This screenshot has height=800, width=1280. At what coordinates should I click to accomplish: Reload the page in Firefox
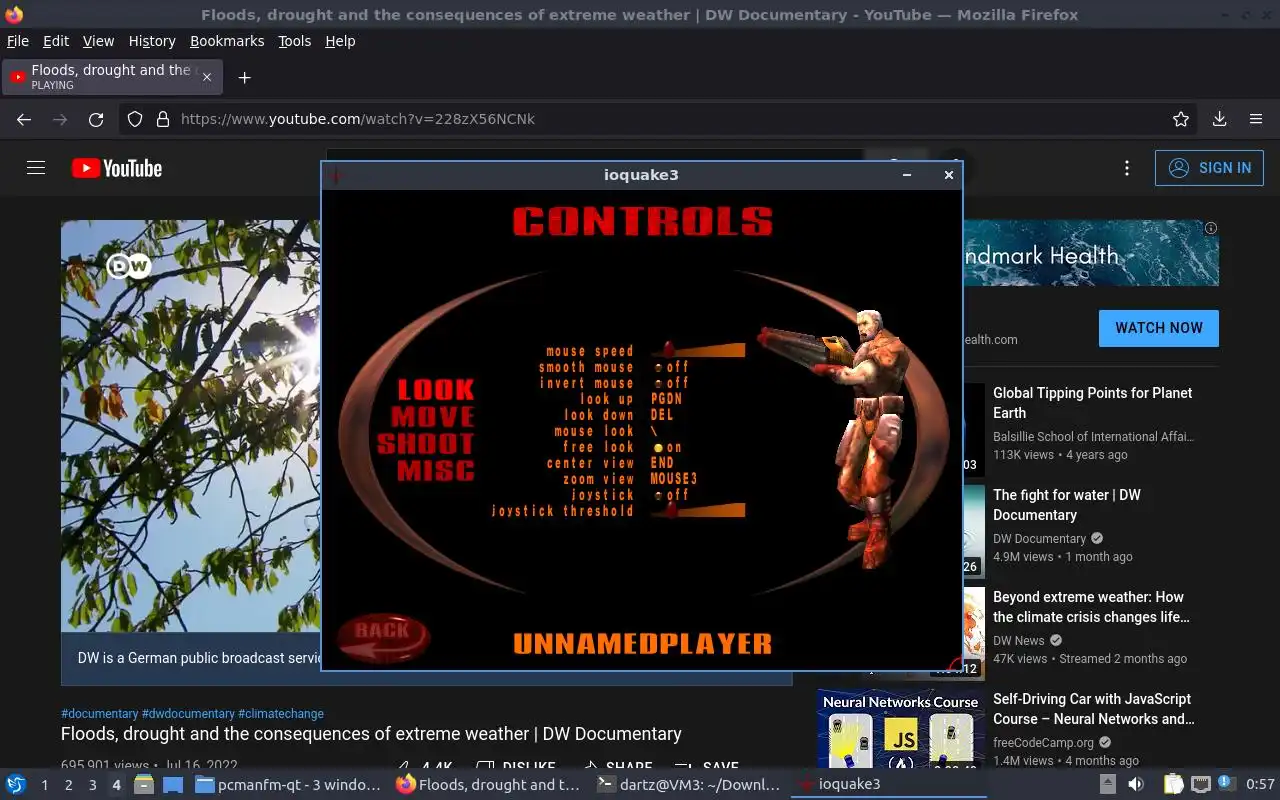pos(96,119)
